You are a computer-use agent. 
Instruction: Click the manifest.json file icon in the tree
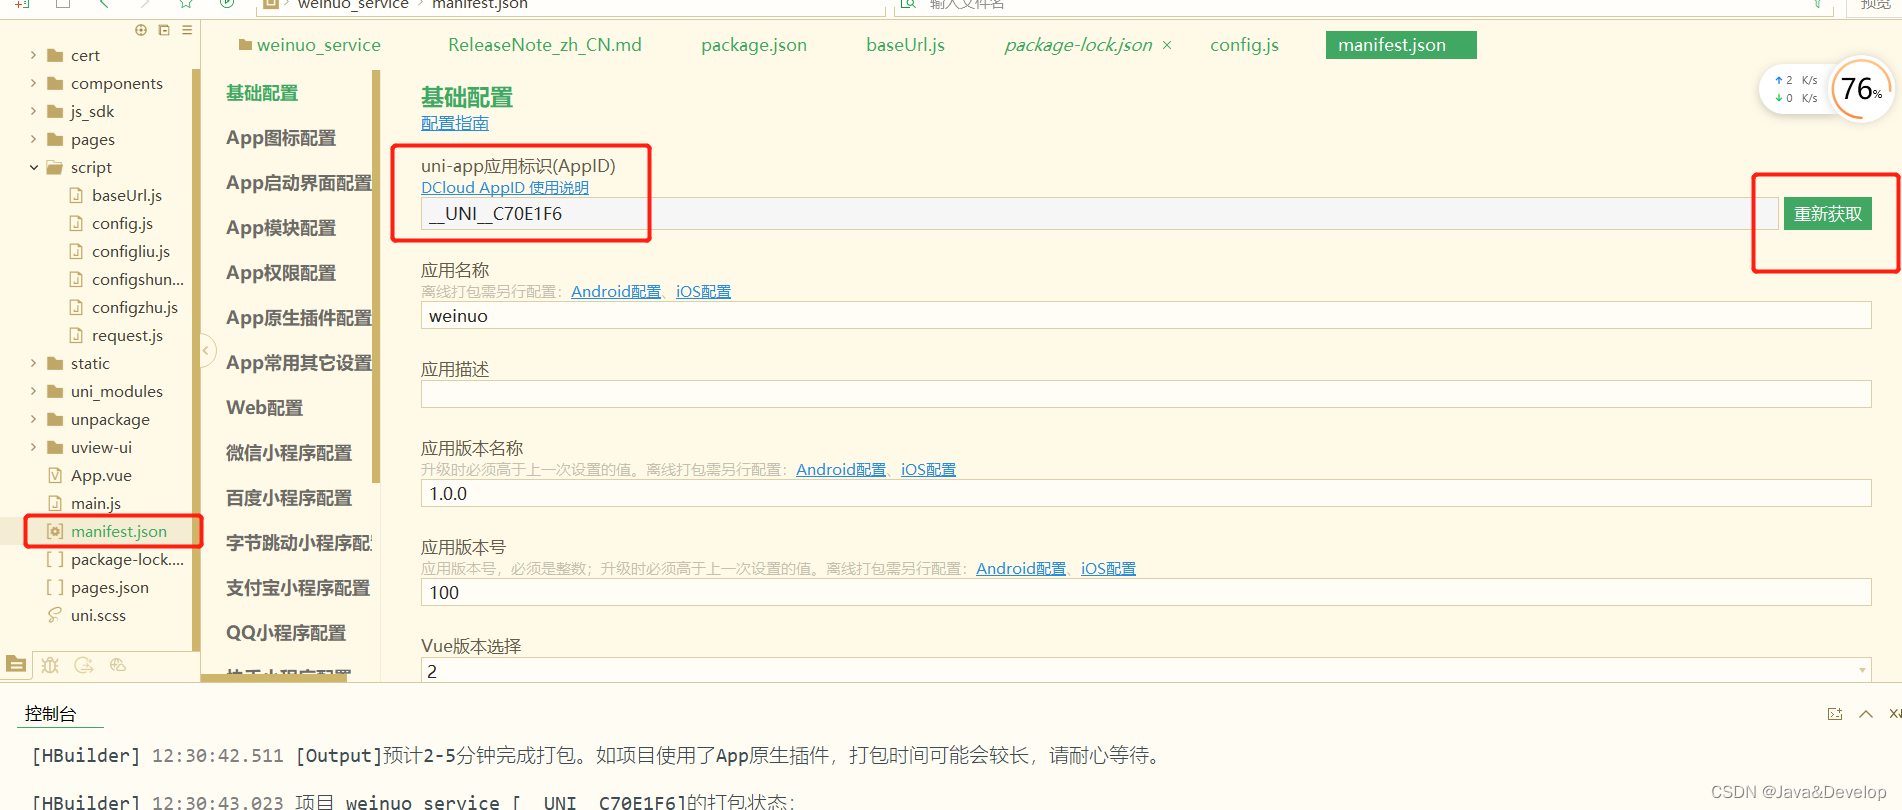[x=55, y=531]
